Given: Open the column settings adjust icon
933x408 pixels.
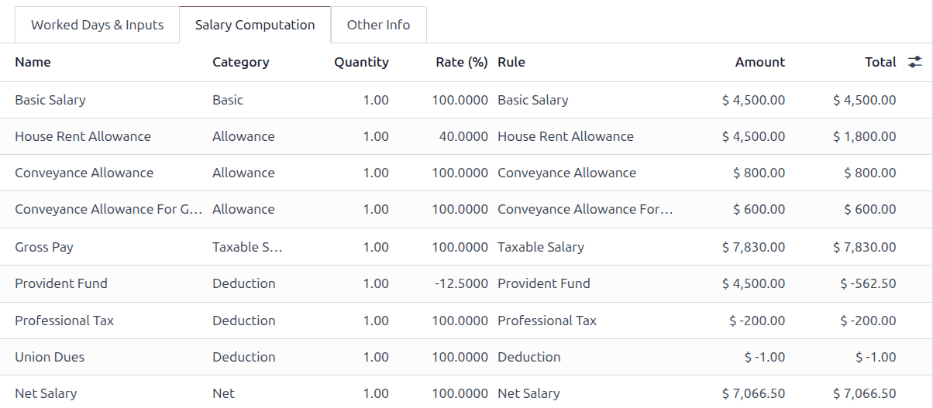Looking at the screenshot, I should (914, 62).
